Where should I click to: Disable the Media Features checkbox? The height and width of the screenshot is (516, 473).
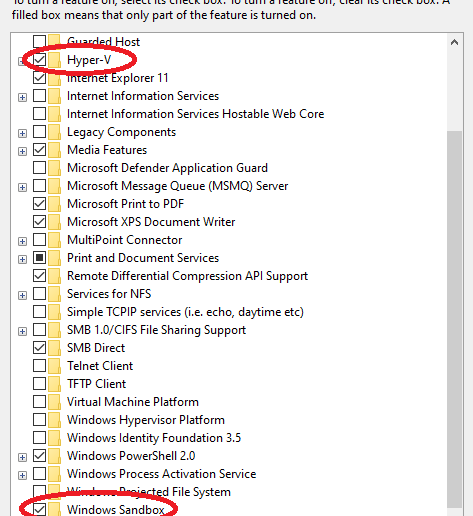pyautogui.click(x=39, y=150)
